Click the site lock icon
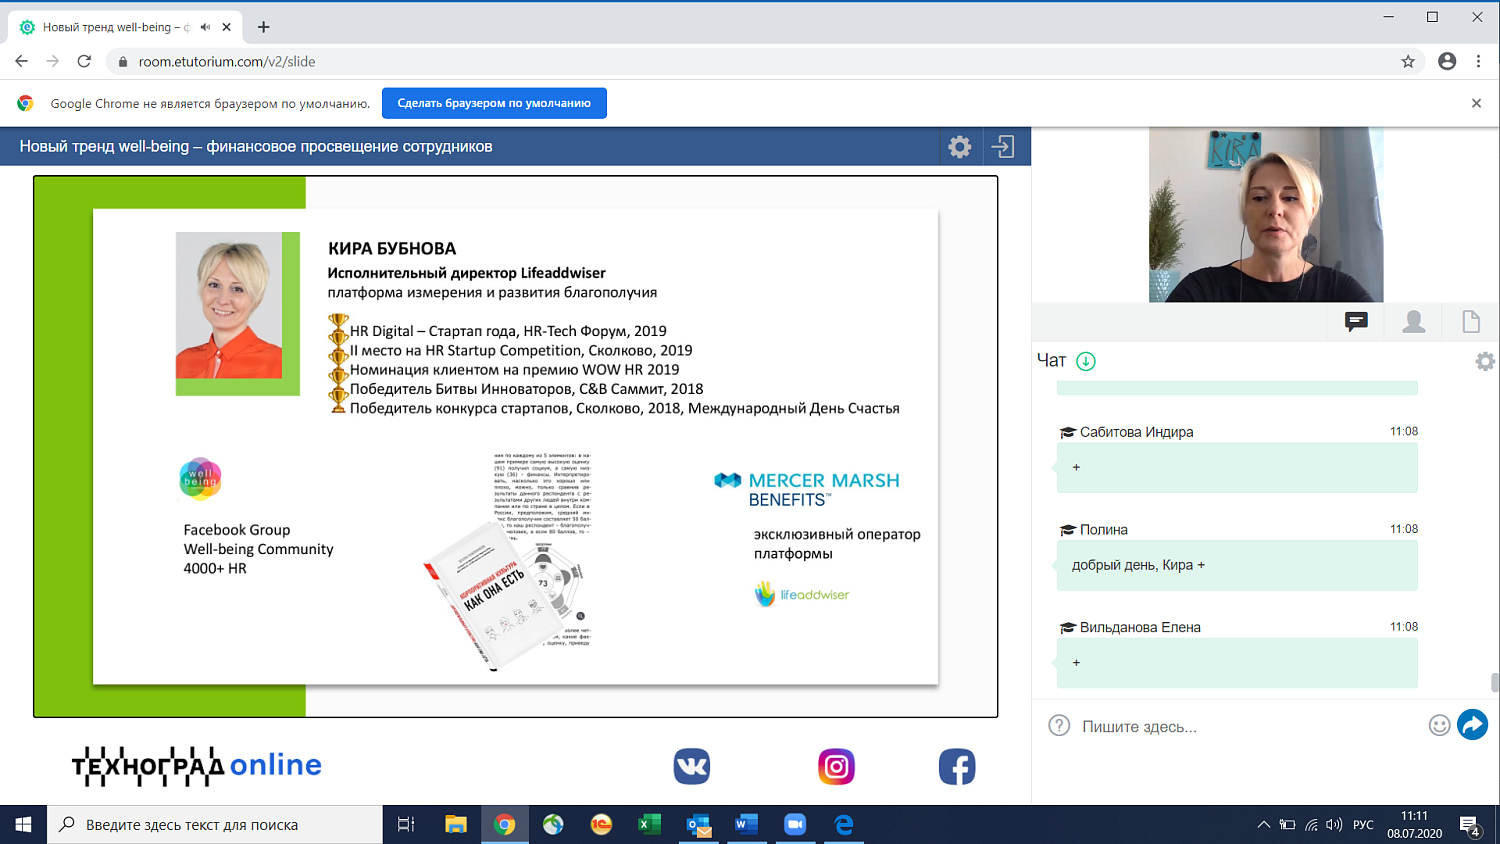This screenshot has width=1500, height=844. click(x=123, y=62)
